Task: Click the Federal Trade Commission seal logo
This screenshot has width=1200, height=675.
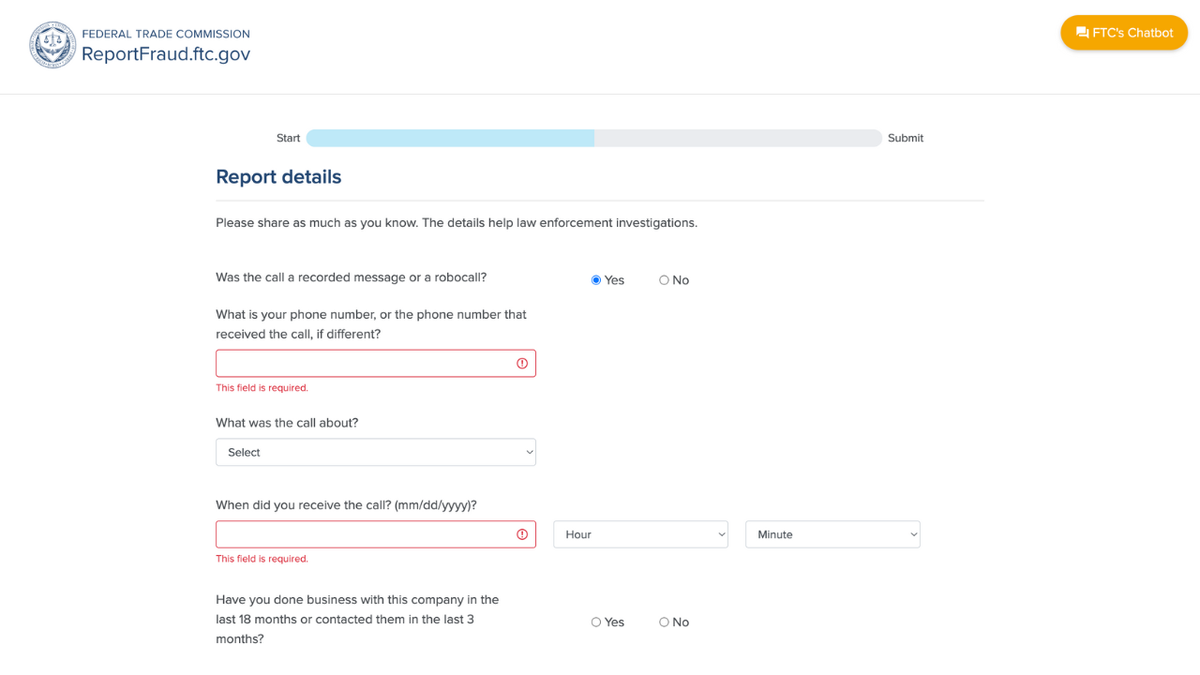Action: click(x=52, y=45)
